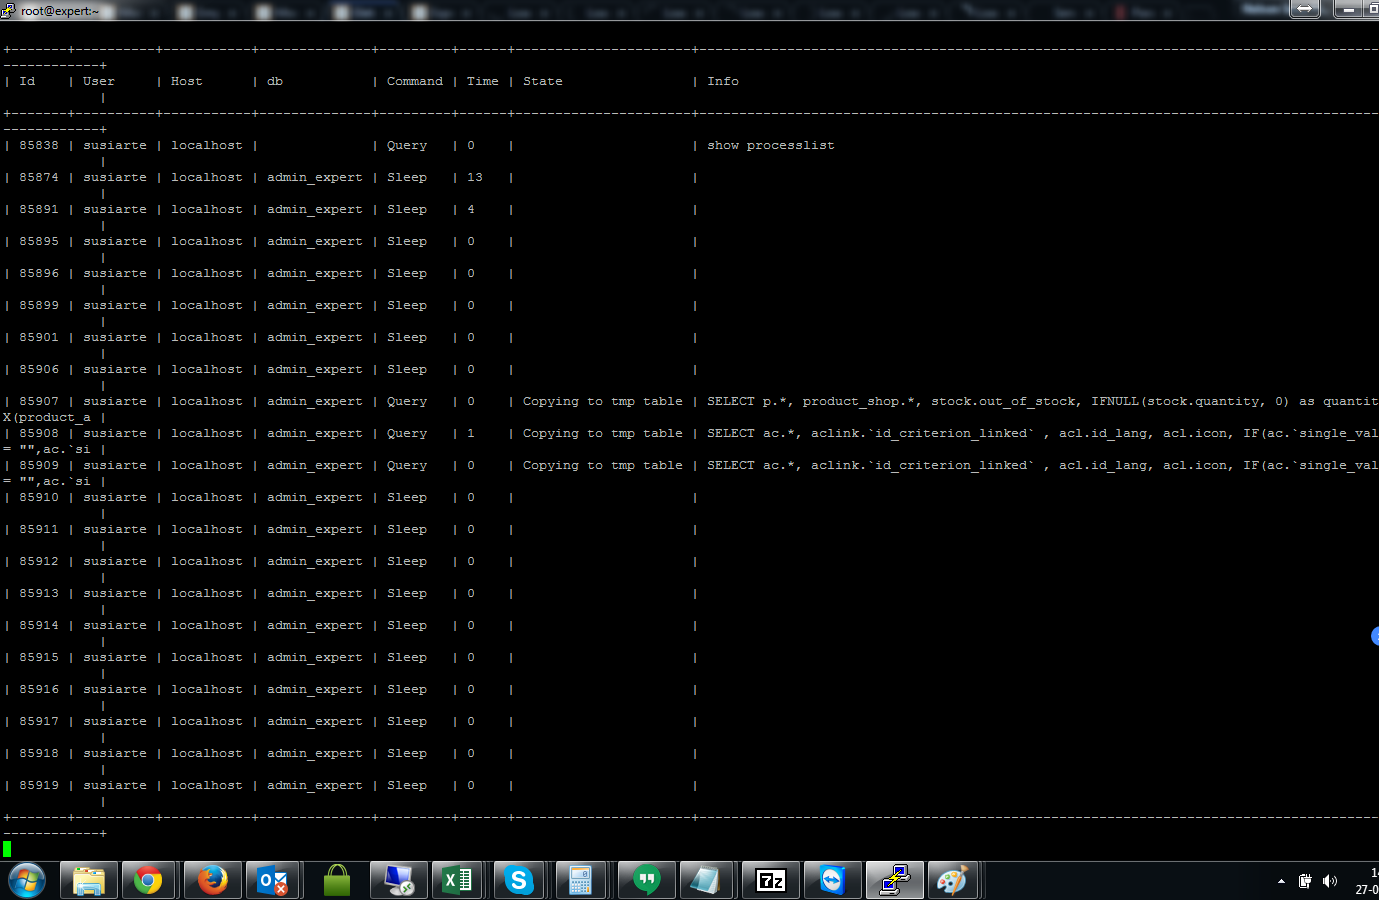Launch Firefox from the taskbar
Screen dimensions: 1379x900
pyautogui.click(x=212, y=881)
